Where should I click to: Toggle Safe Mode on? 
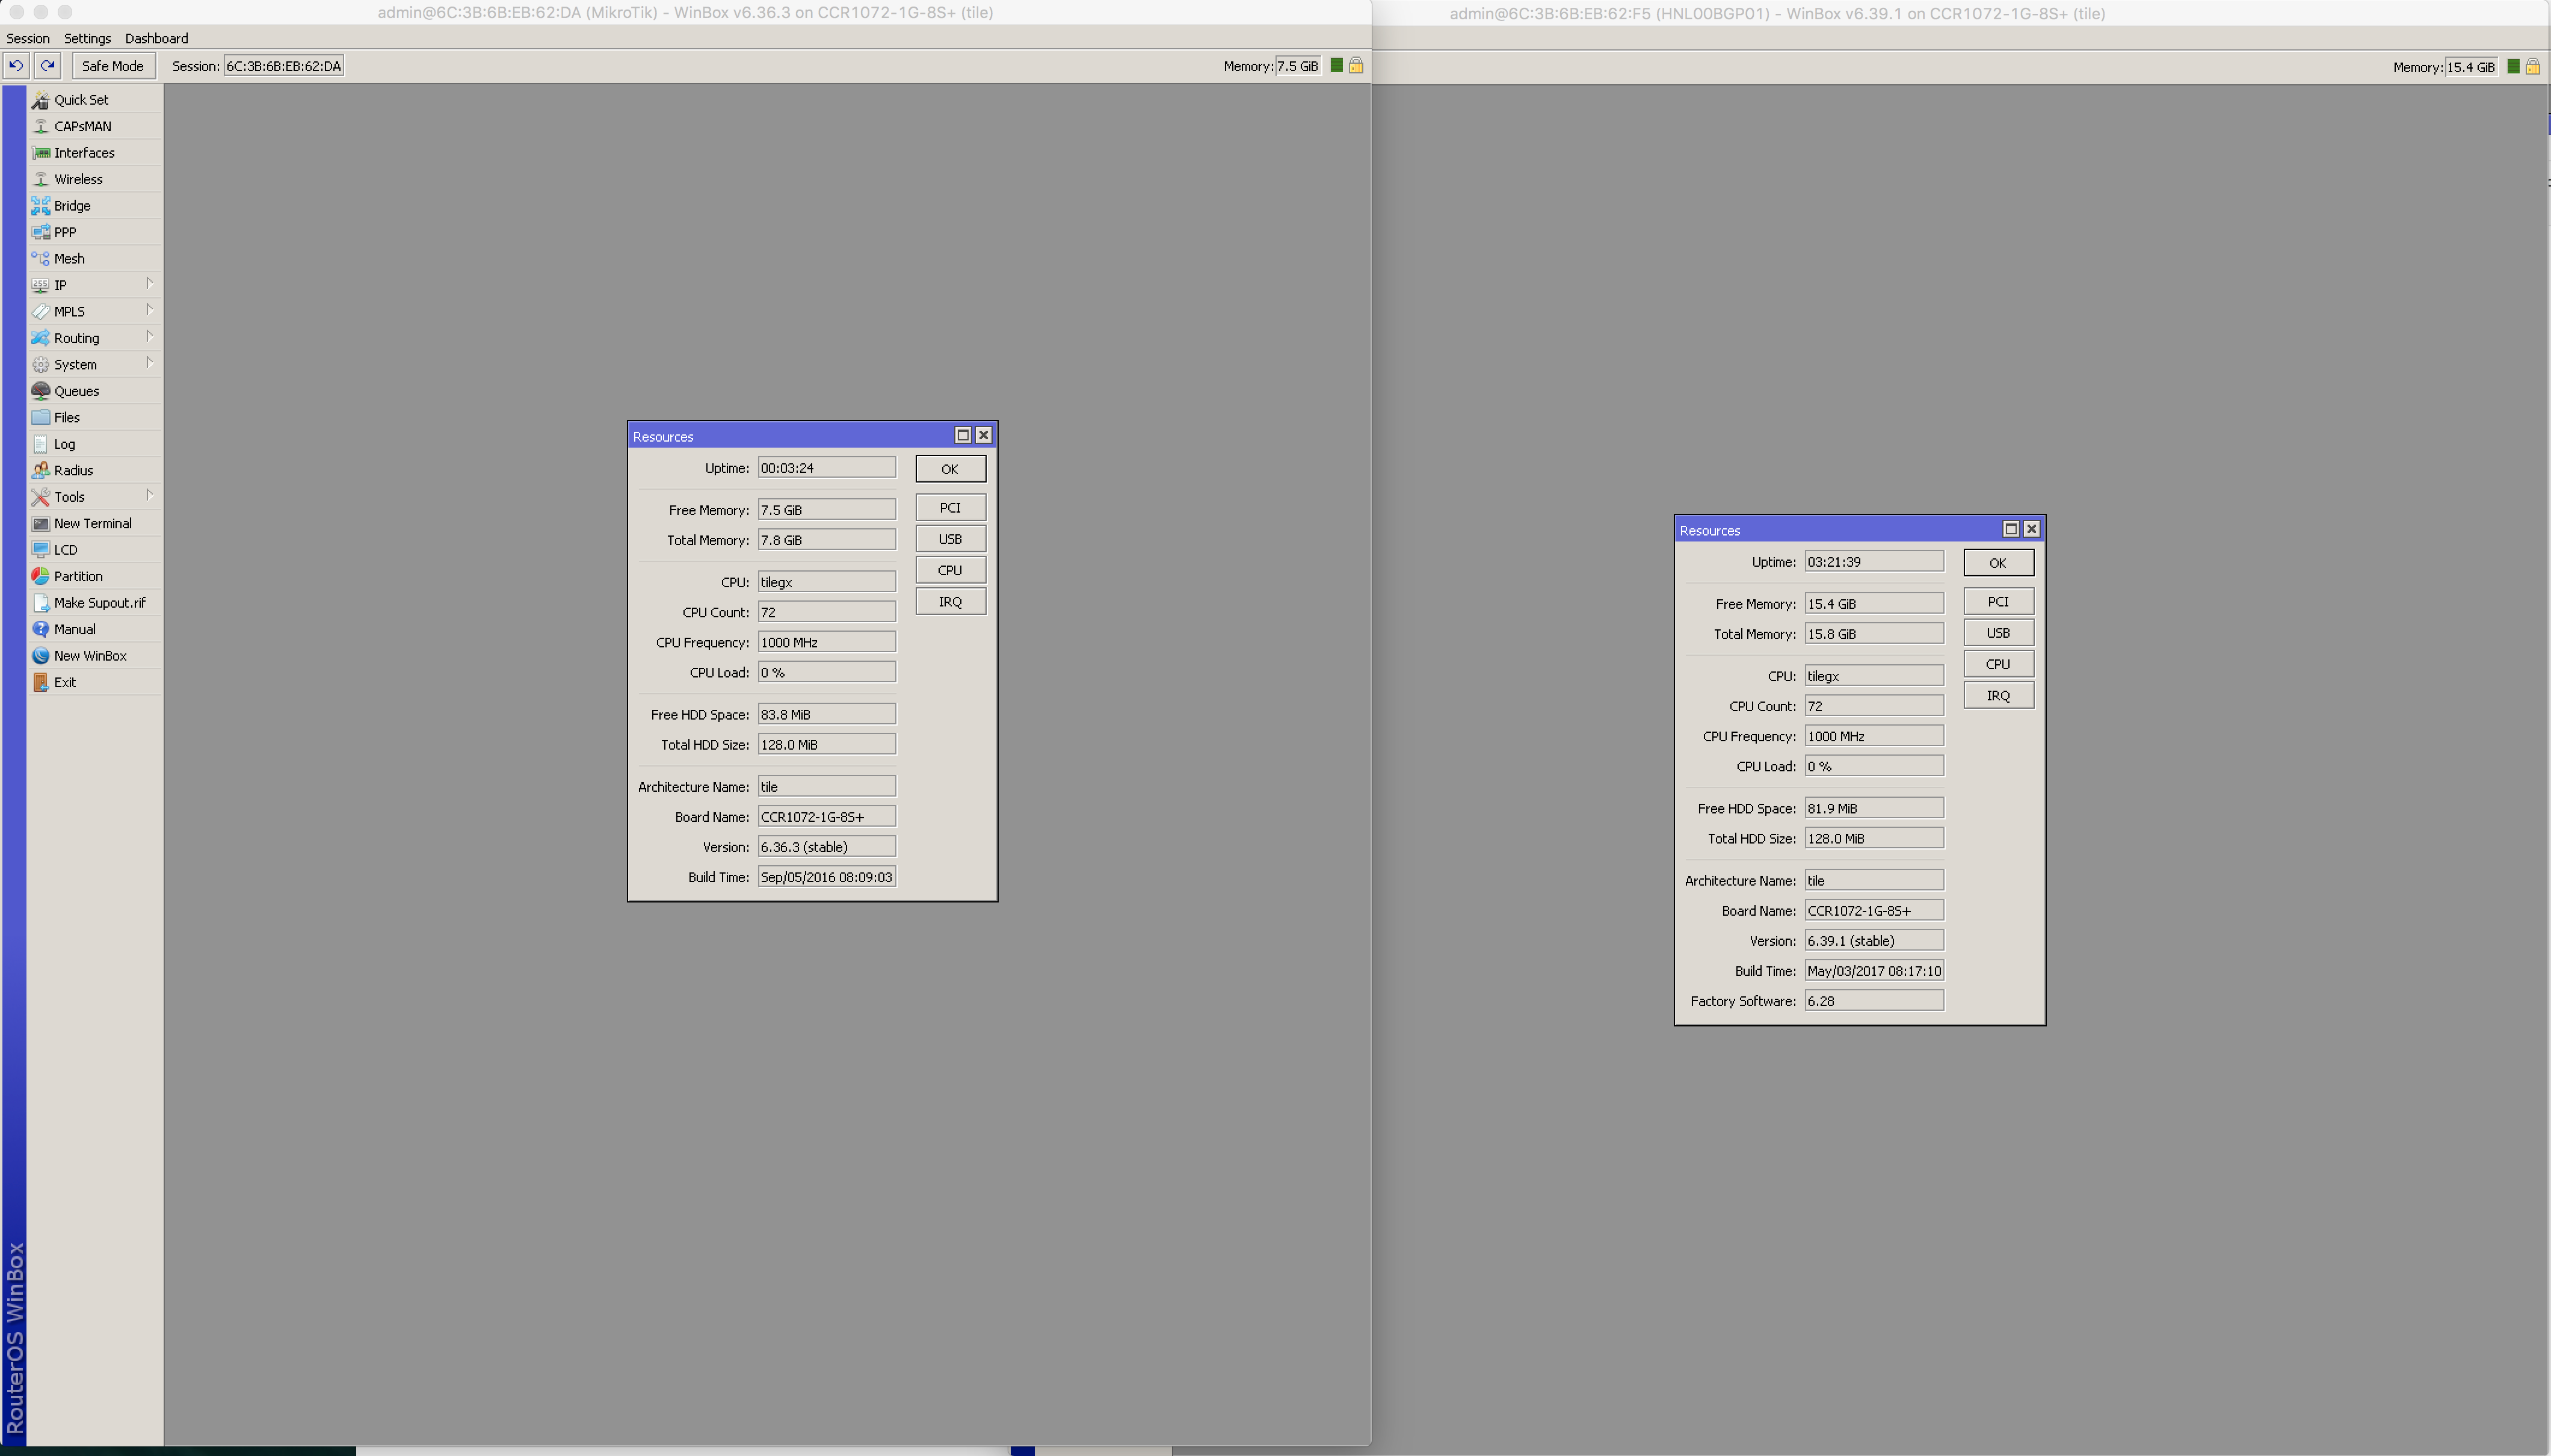coord(113,66)
